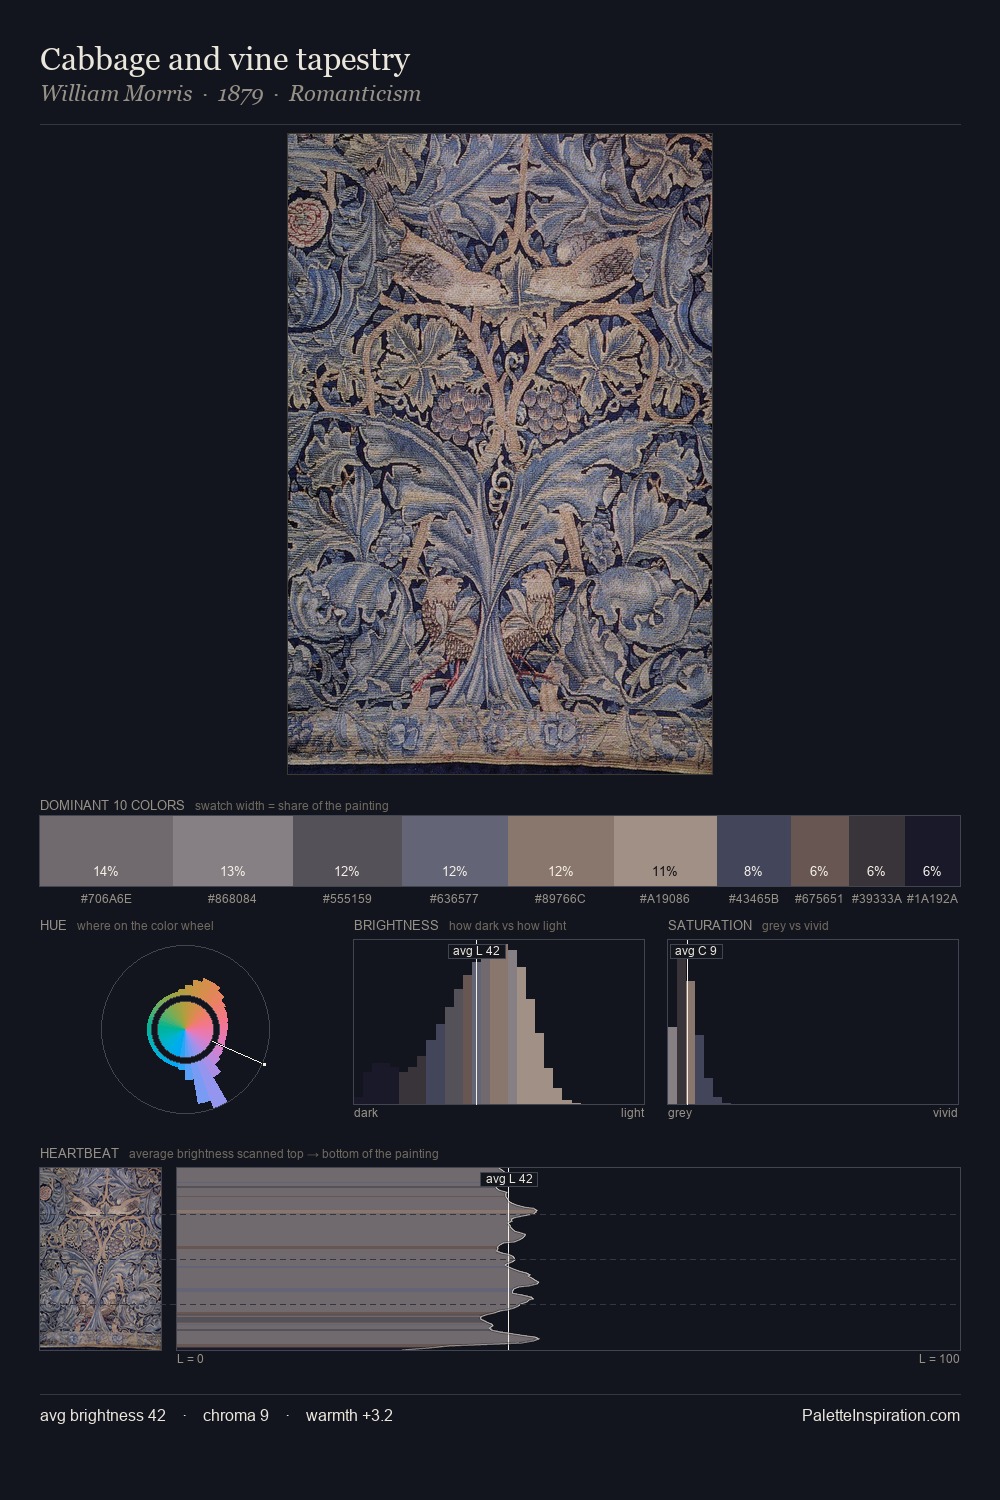
Task: Click the 'vivid' saturation axis label
Action: coord(945,1113)
